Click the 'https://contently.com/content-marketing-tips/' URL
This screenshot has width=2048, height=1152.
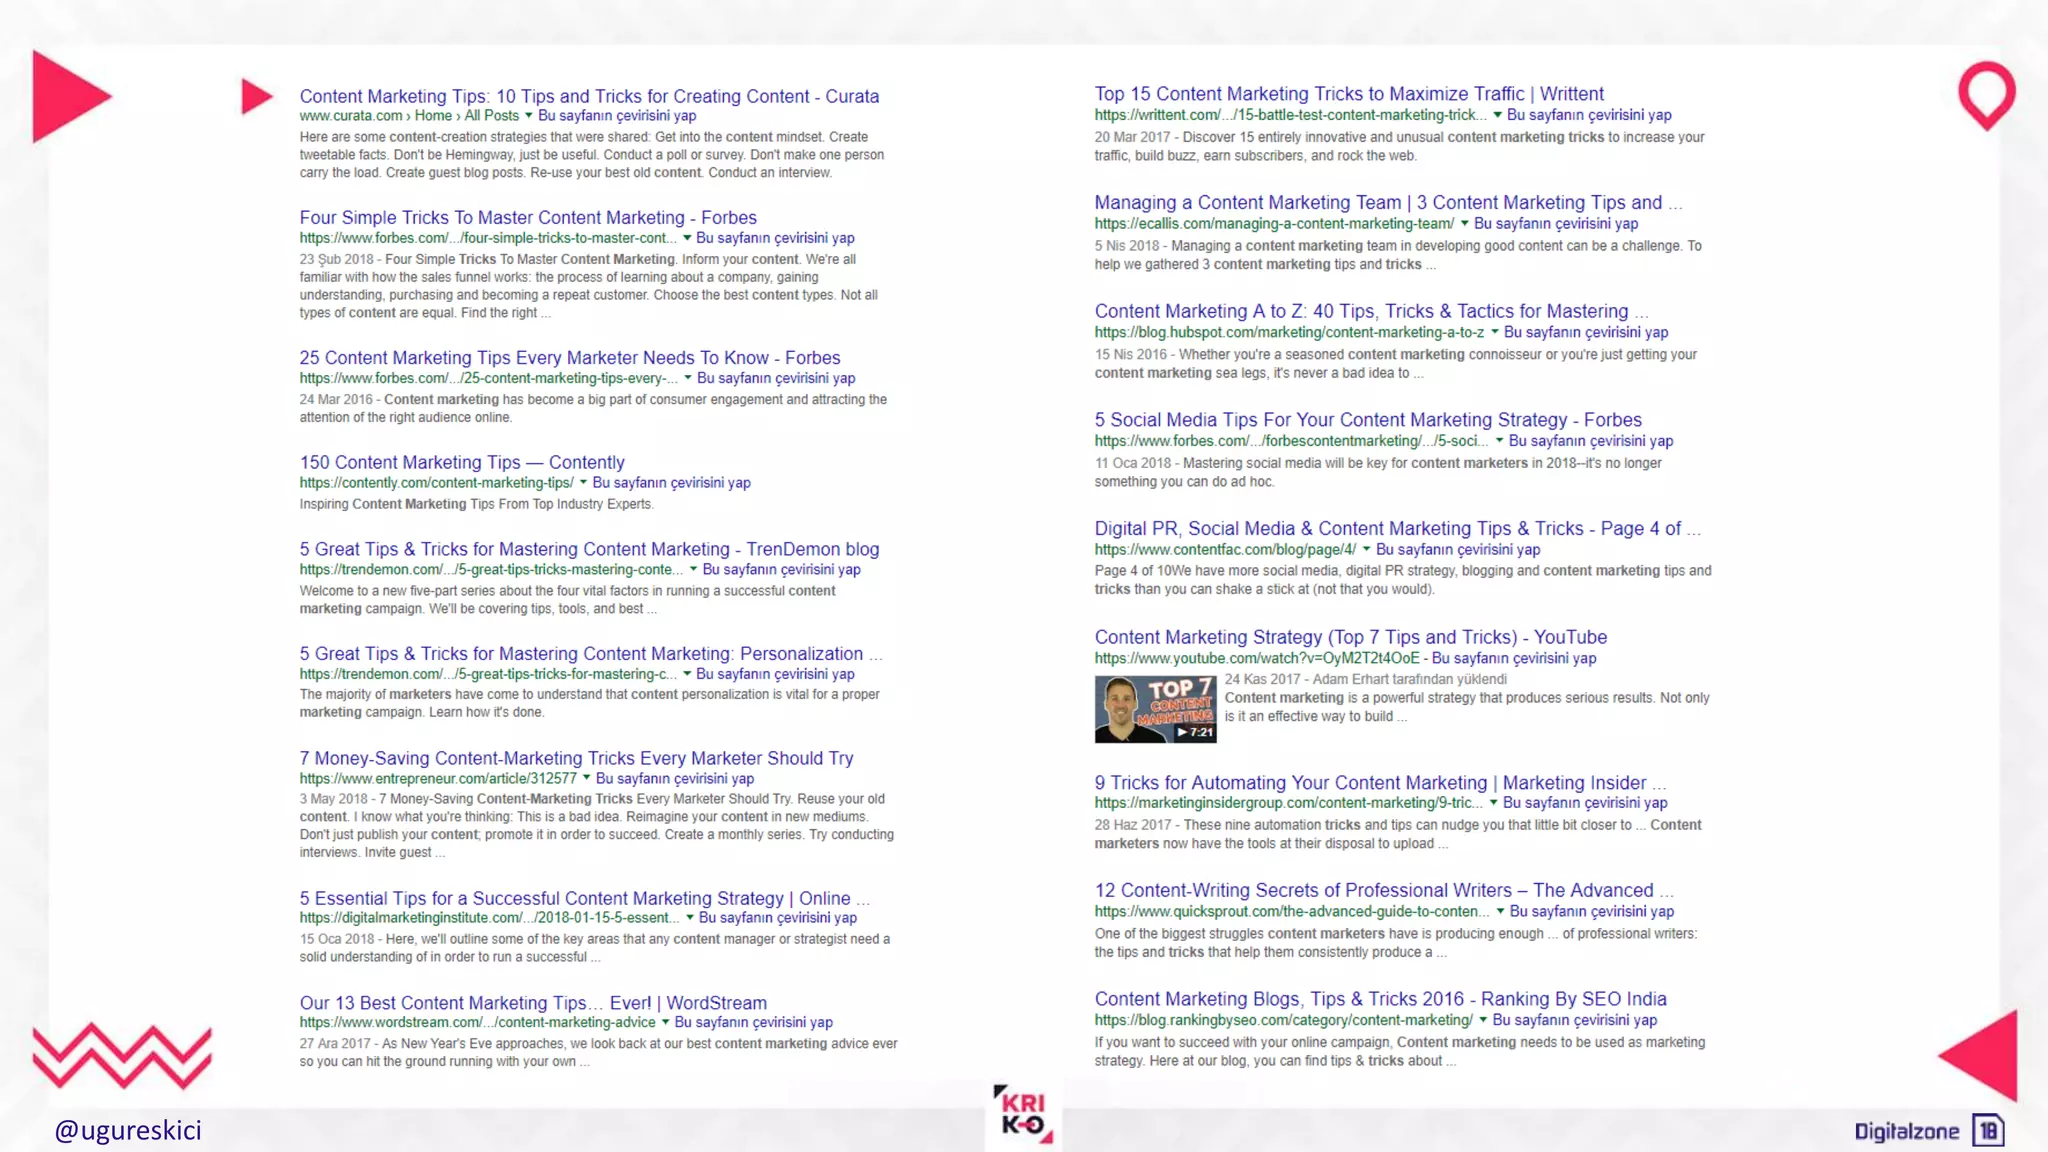pyautogui.click(x=436, y=482)
